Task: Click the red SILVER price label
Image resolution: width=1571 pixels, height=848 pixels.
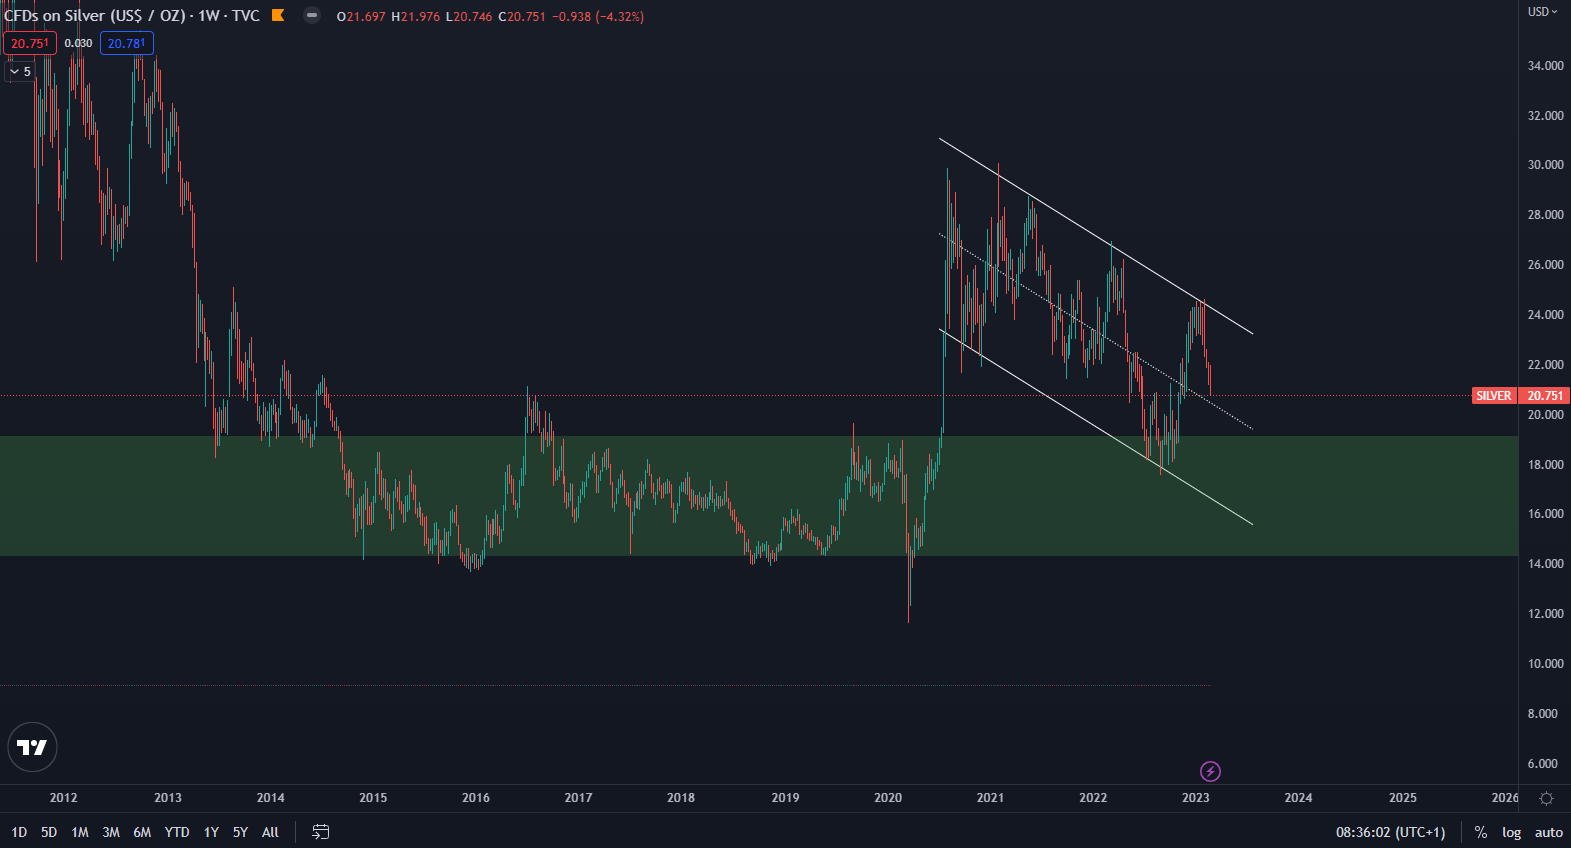Action: (1494, 396)
